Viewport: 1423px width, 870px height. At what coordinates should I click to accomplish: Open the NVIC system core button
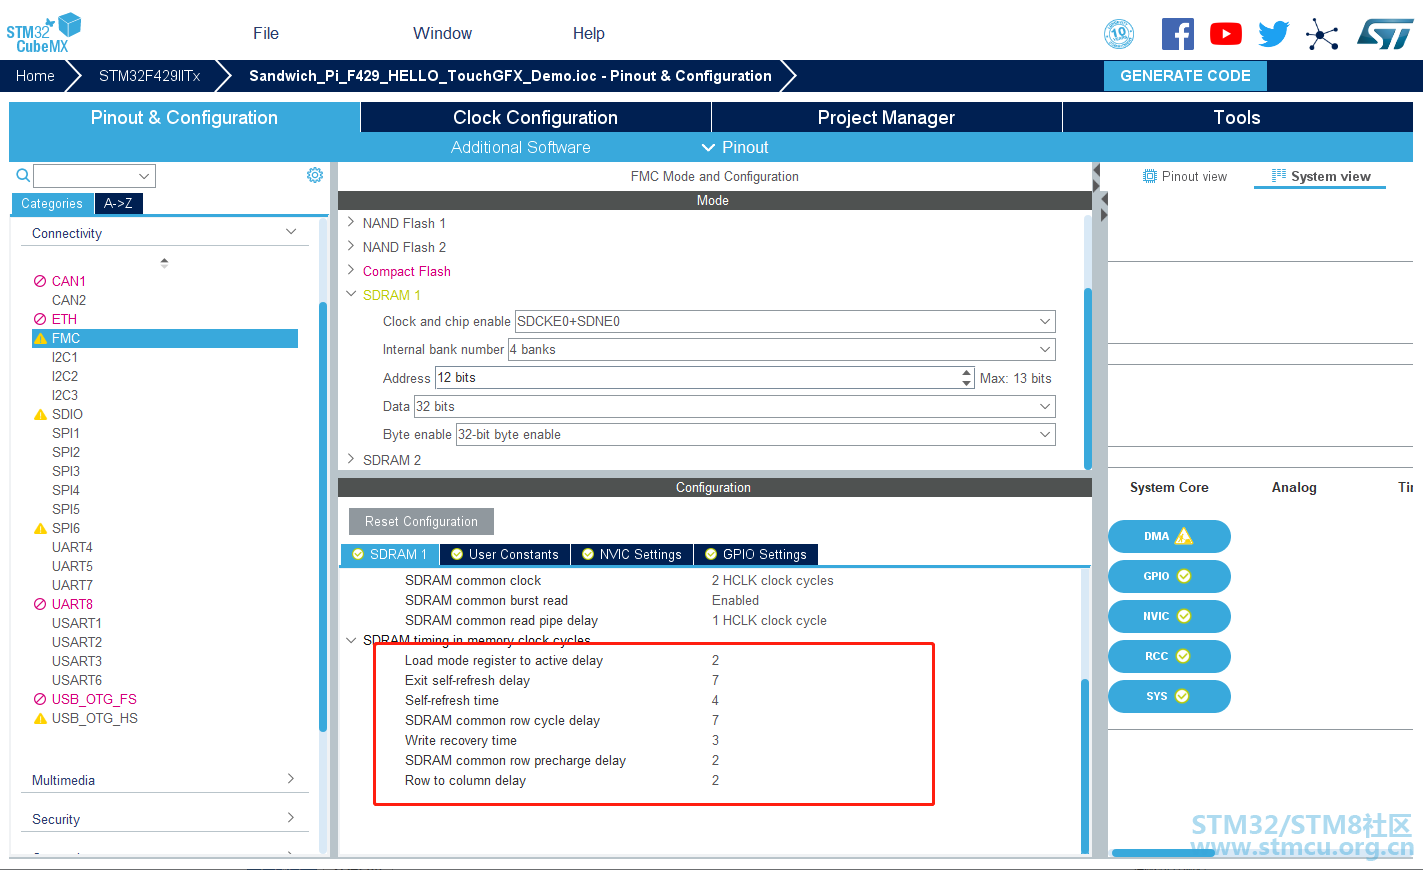pyautogui.click(x=1169, y=616)
